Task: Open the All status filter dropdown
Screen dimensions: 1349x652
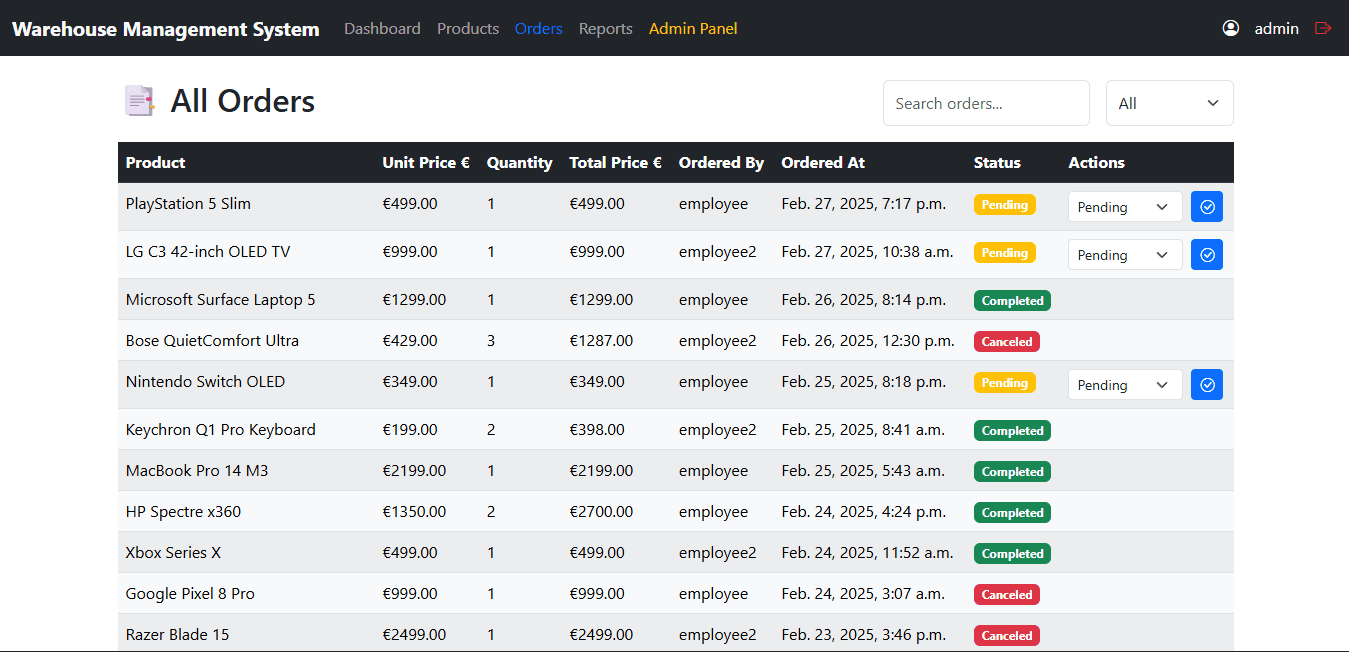Action: point(1169,102)
